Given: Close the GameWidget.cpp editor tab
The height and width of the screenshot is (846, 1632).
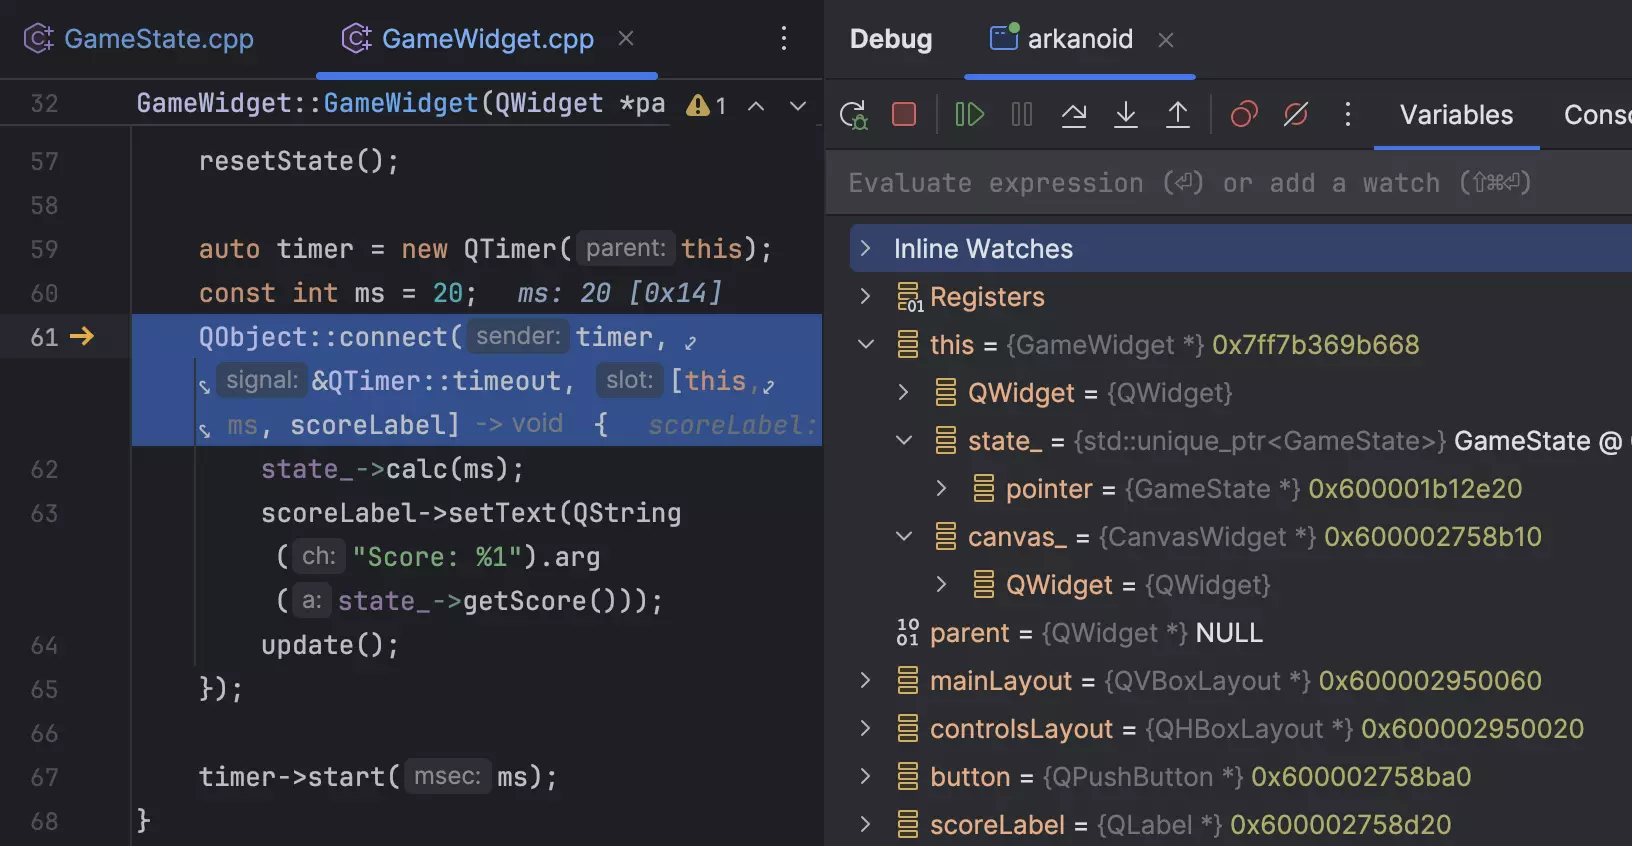Looking at the screenshot, I should [626, 39].
